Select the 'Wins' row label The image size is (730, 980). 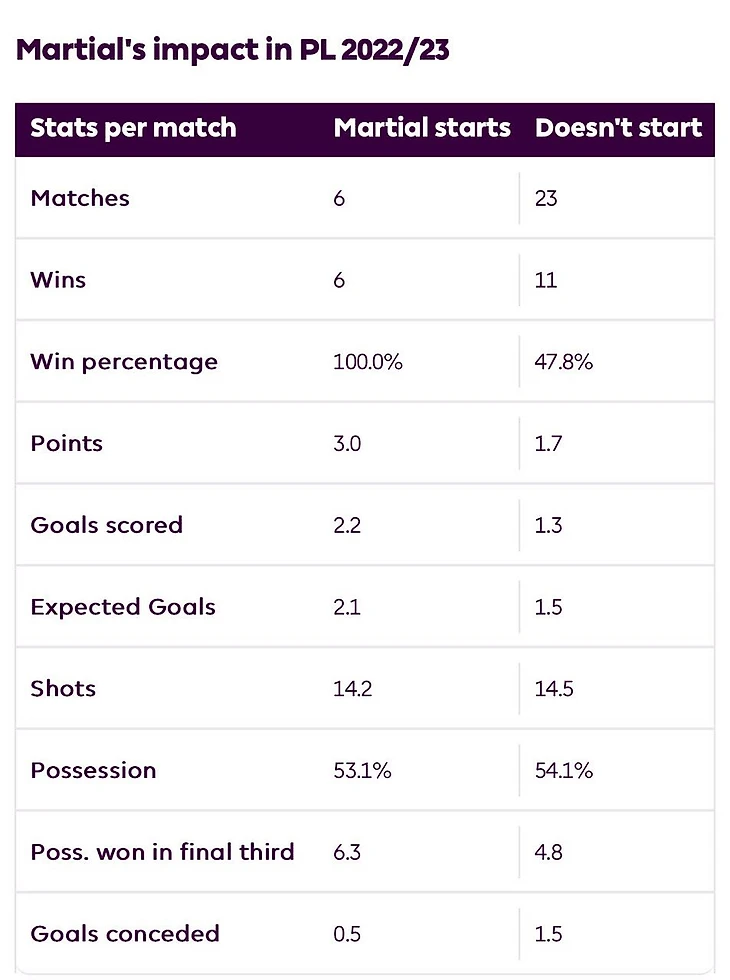[58, 280]
